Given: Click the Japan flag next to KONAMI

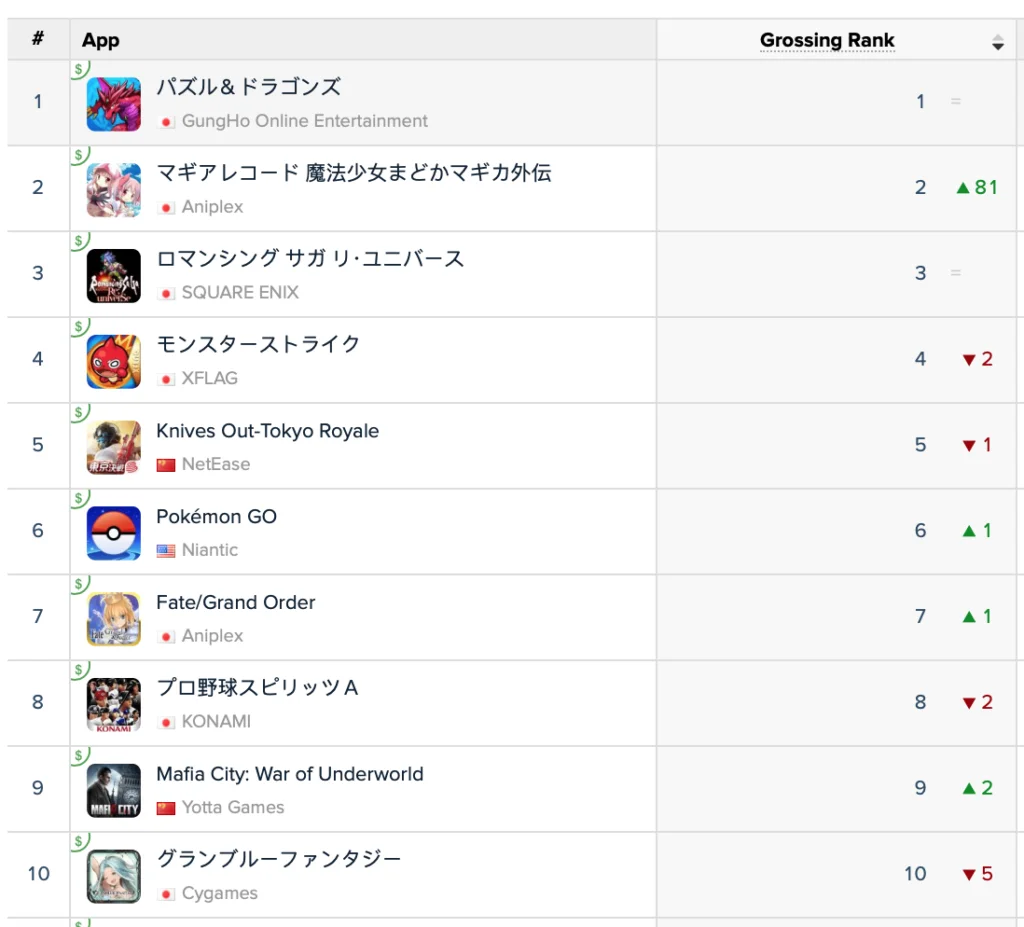Looking at the screenshot, I should tap(166, 722).
